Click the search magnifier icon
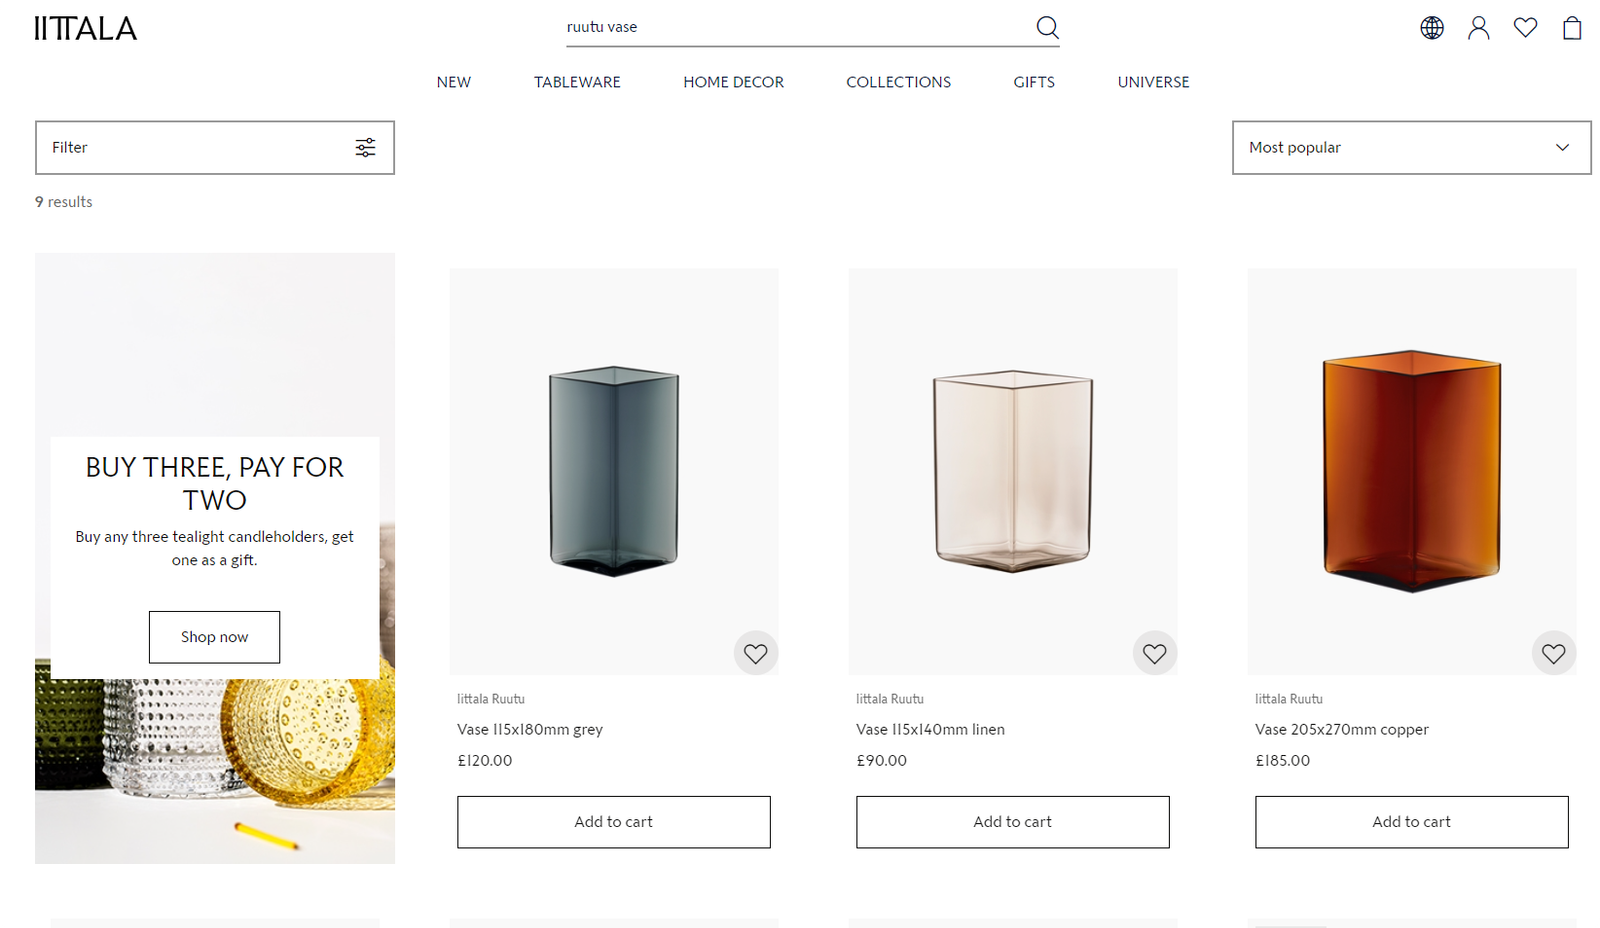This screenshot has height=928, width=1600. [1047, 27]
